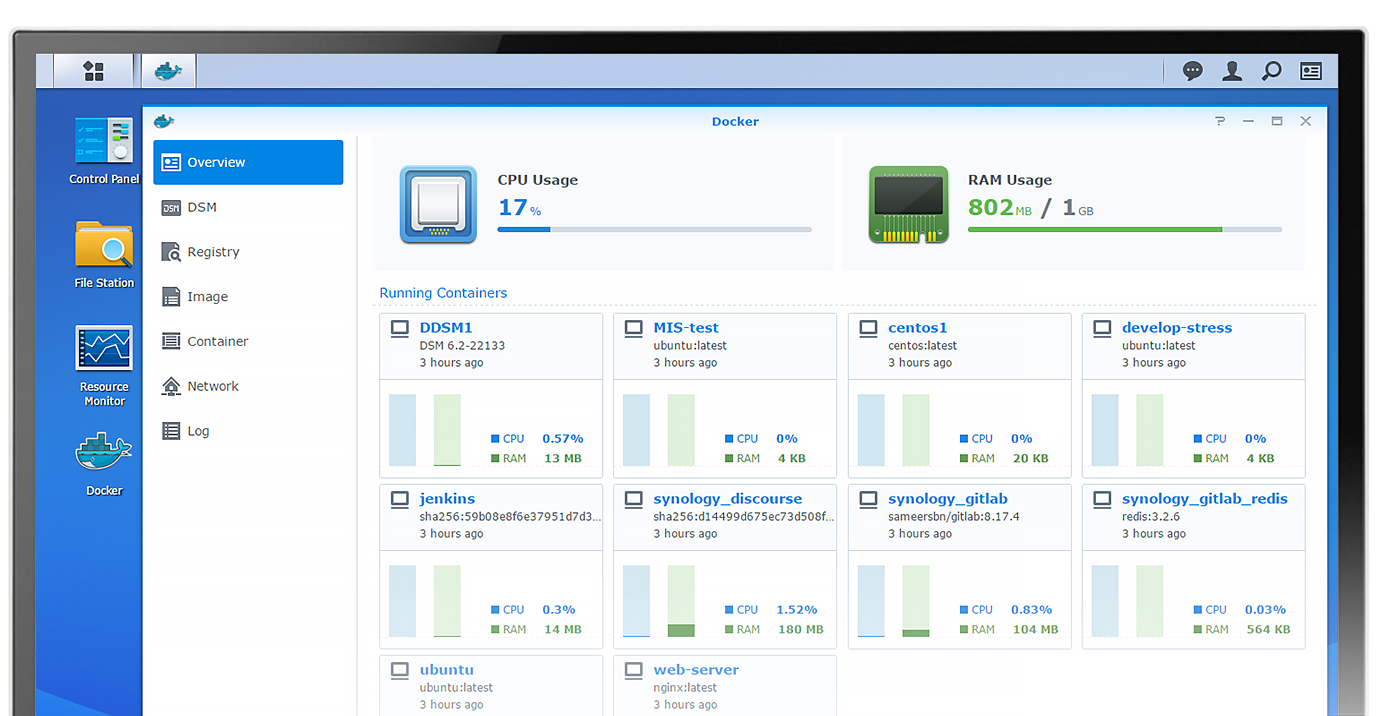Open the jenkins container link

[x=447, y=498]
